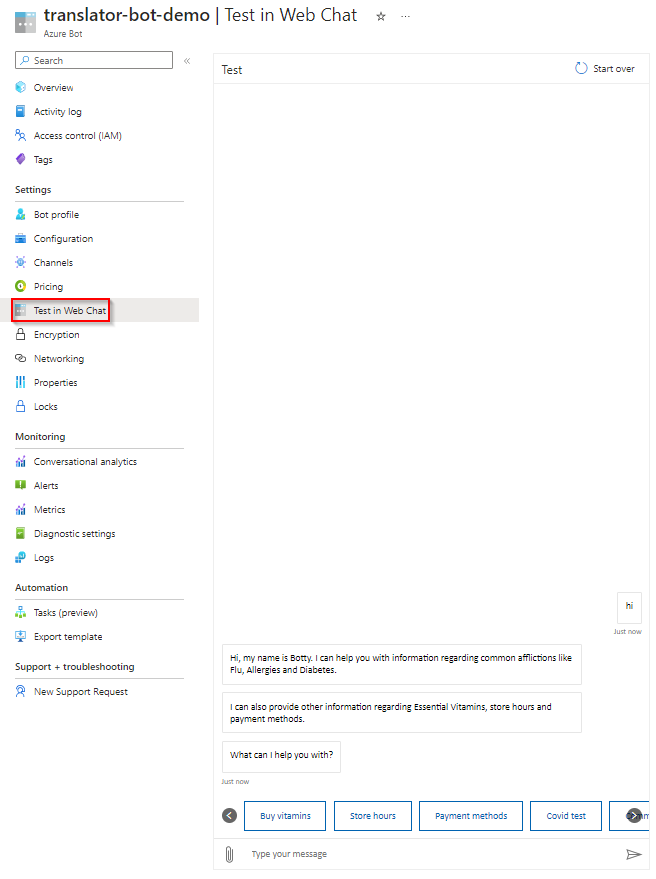Open the New Support Request entry
The width and height of the screenshot is (656, 879).
[81, 692]
